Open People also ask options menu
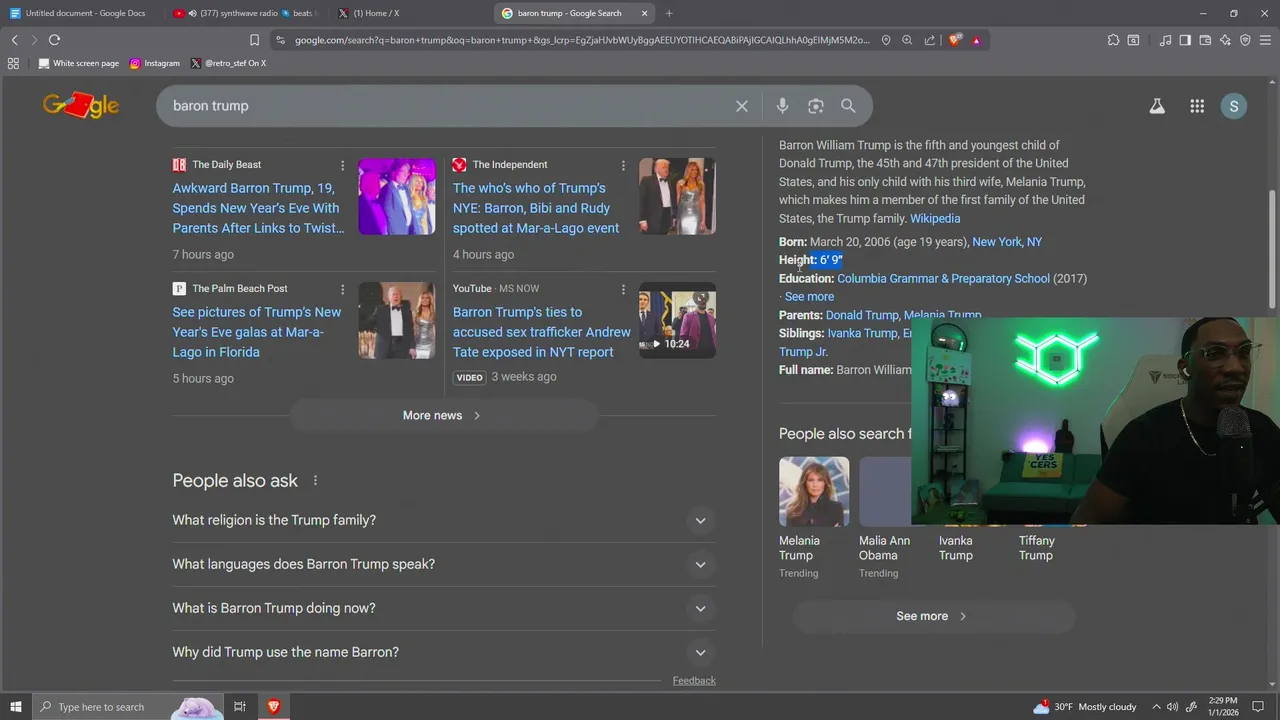 click(315, 481)
